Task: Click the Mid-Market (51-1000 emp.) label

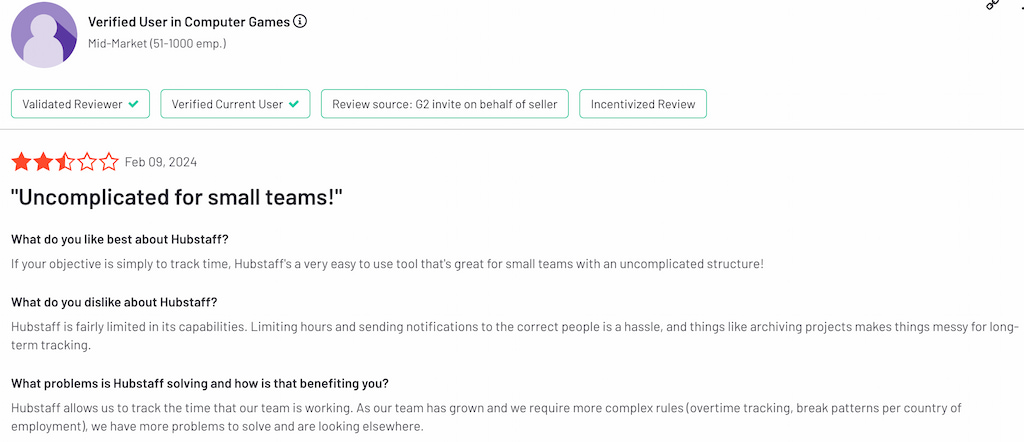Action: [157, 43]
